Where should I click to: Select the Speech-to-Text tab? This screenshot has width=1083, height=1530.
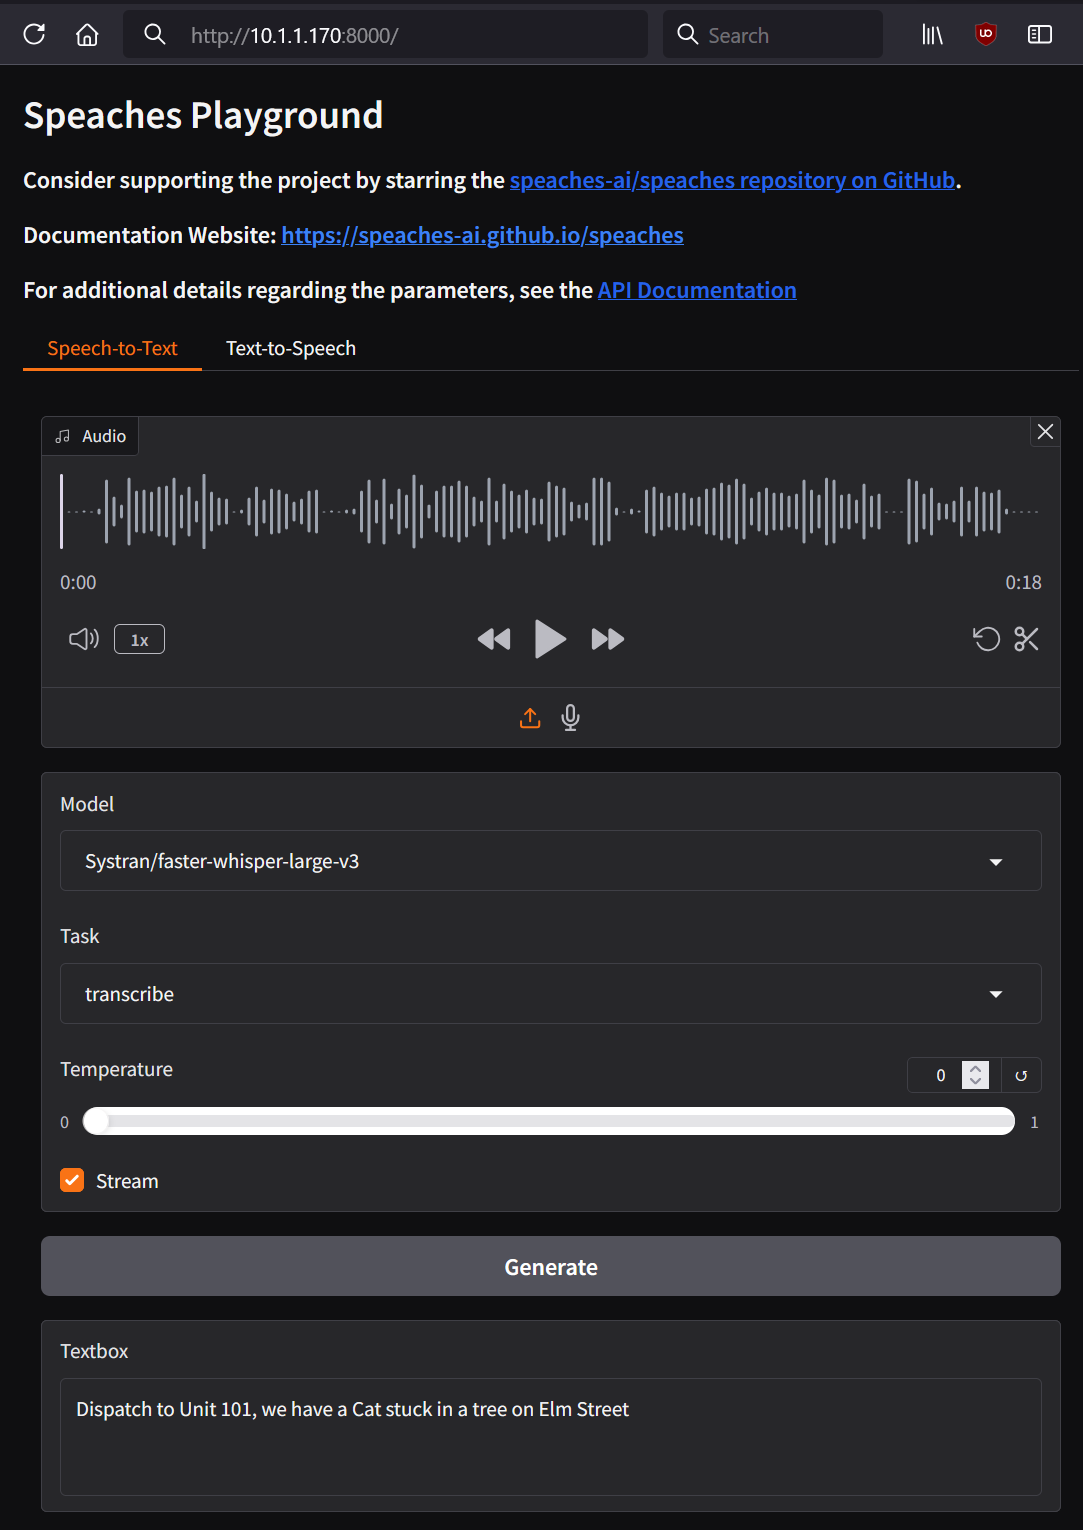pyautogui.click(x=112, y=349)
